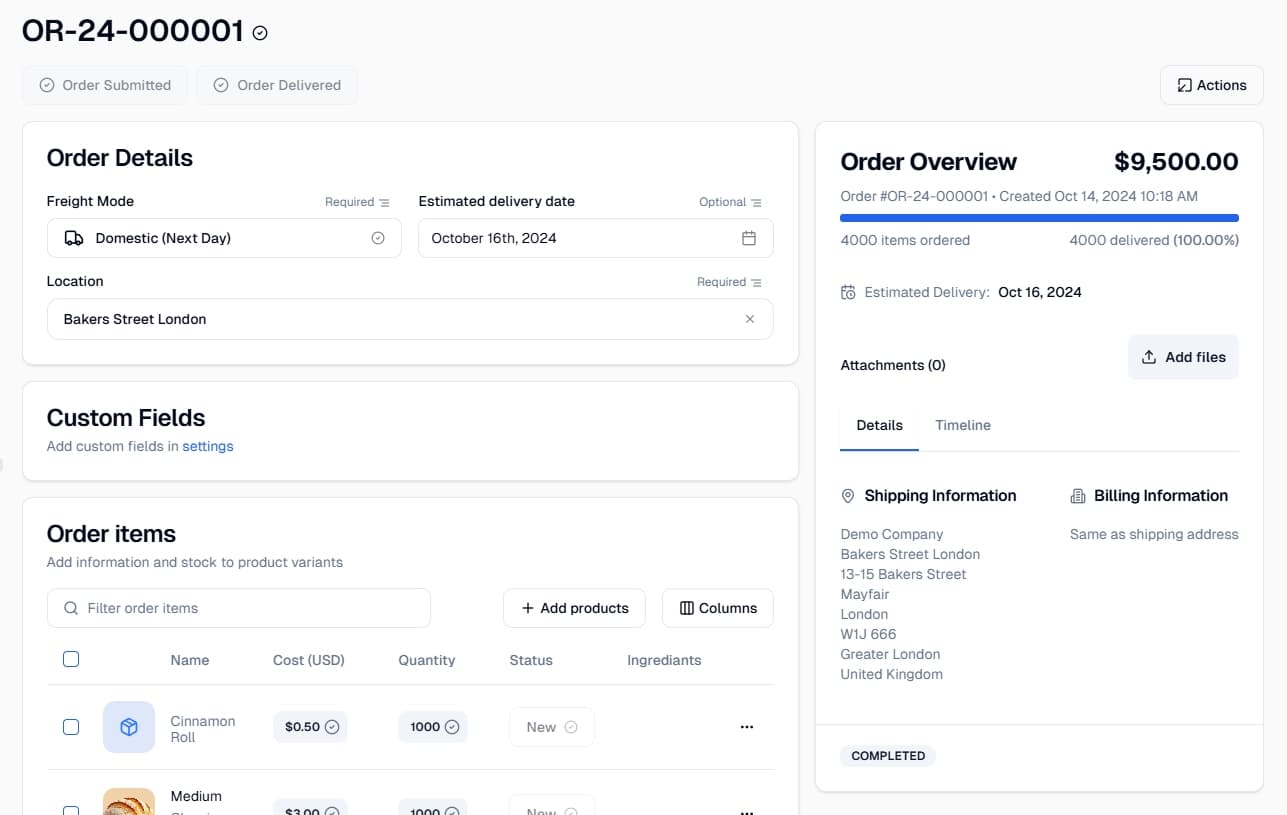
Task: Open settings via the Custom Fields link
Action: (208, 446)
